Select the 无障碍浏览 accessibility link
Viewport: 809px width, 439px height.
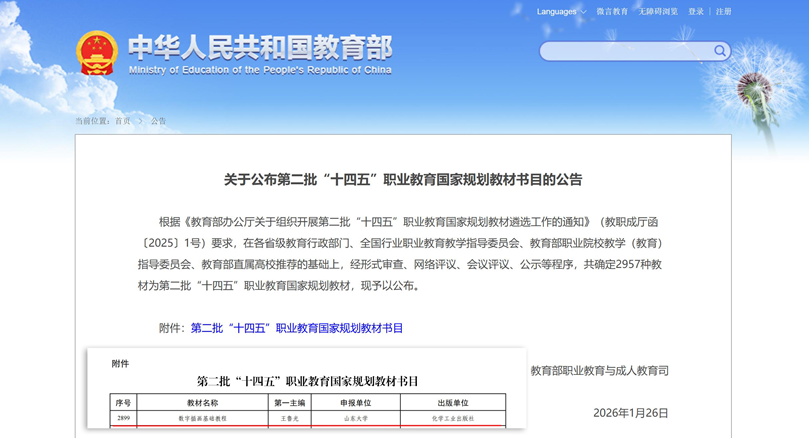pyautogui.click(x=658, y=12)
